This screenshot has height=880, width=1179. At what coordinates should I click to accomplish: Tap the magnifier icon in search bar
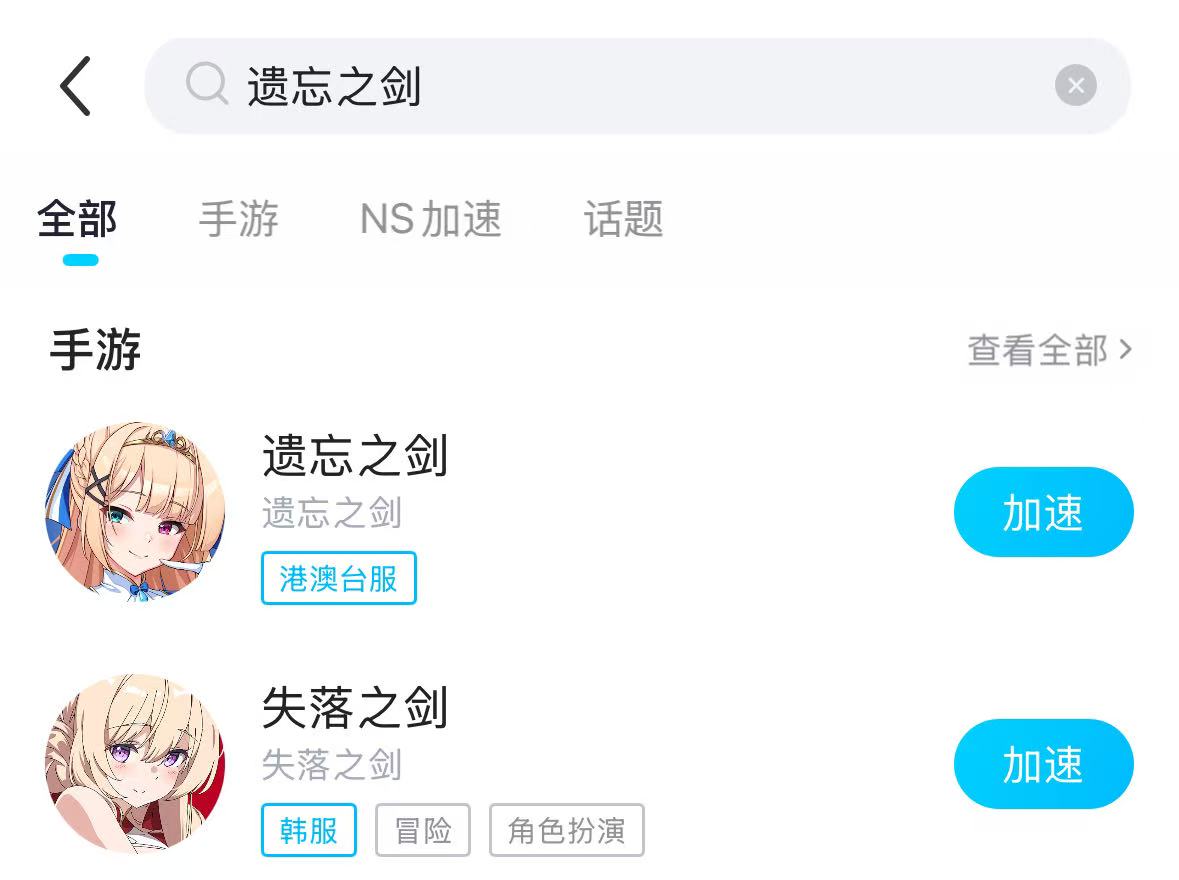click(x=207, y=83)
